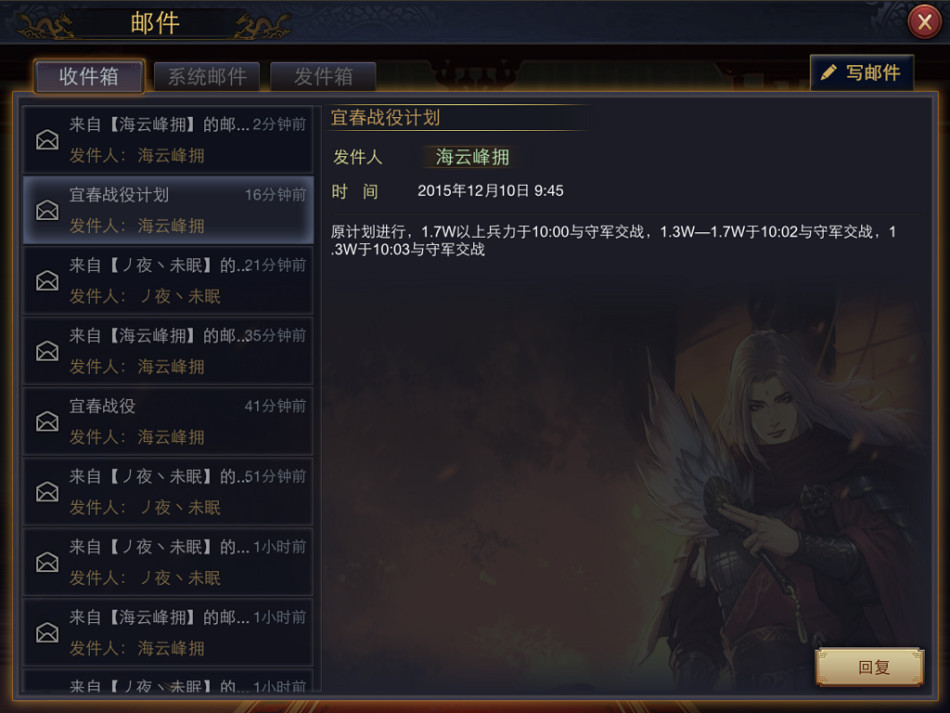
Task: Open the mail from 海云峰拥 2分钟前
Action: coord(168,140)
